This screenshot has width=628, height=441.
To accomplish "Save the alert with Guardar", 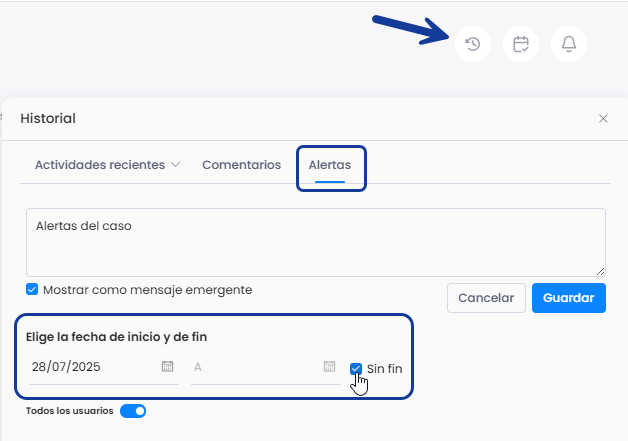I will tap(569, 298).
